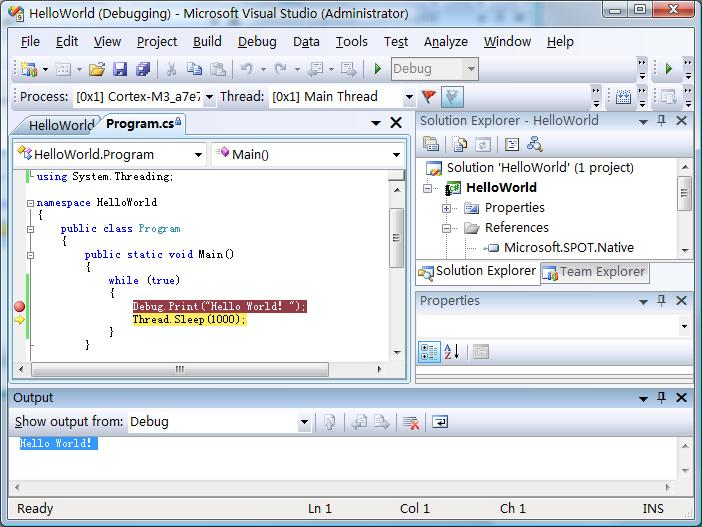Click View Code icon in Solution Explorer
702x527 pixels.
coord(512,144)
